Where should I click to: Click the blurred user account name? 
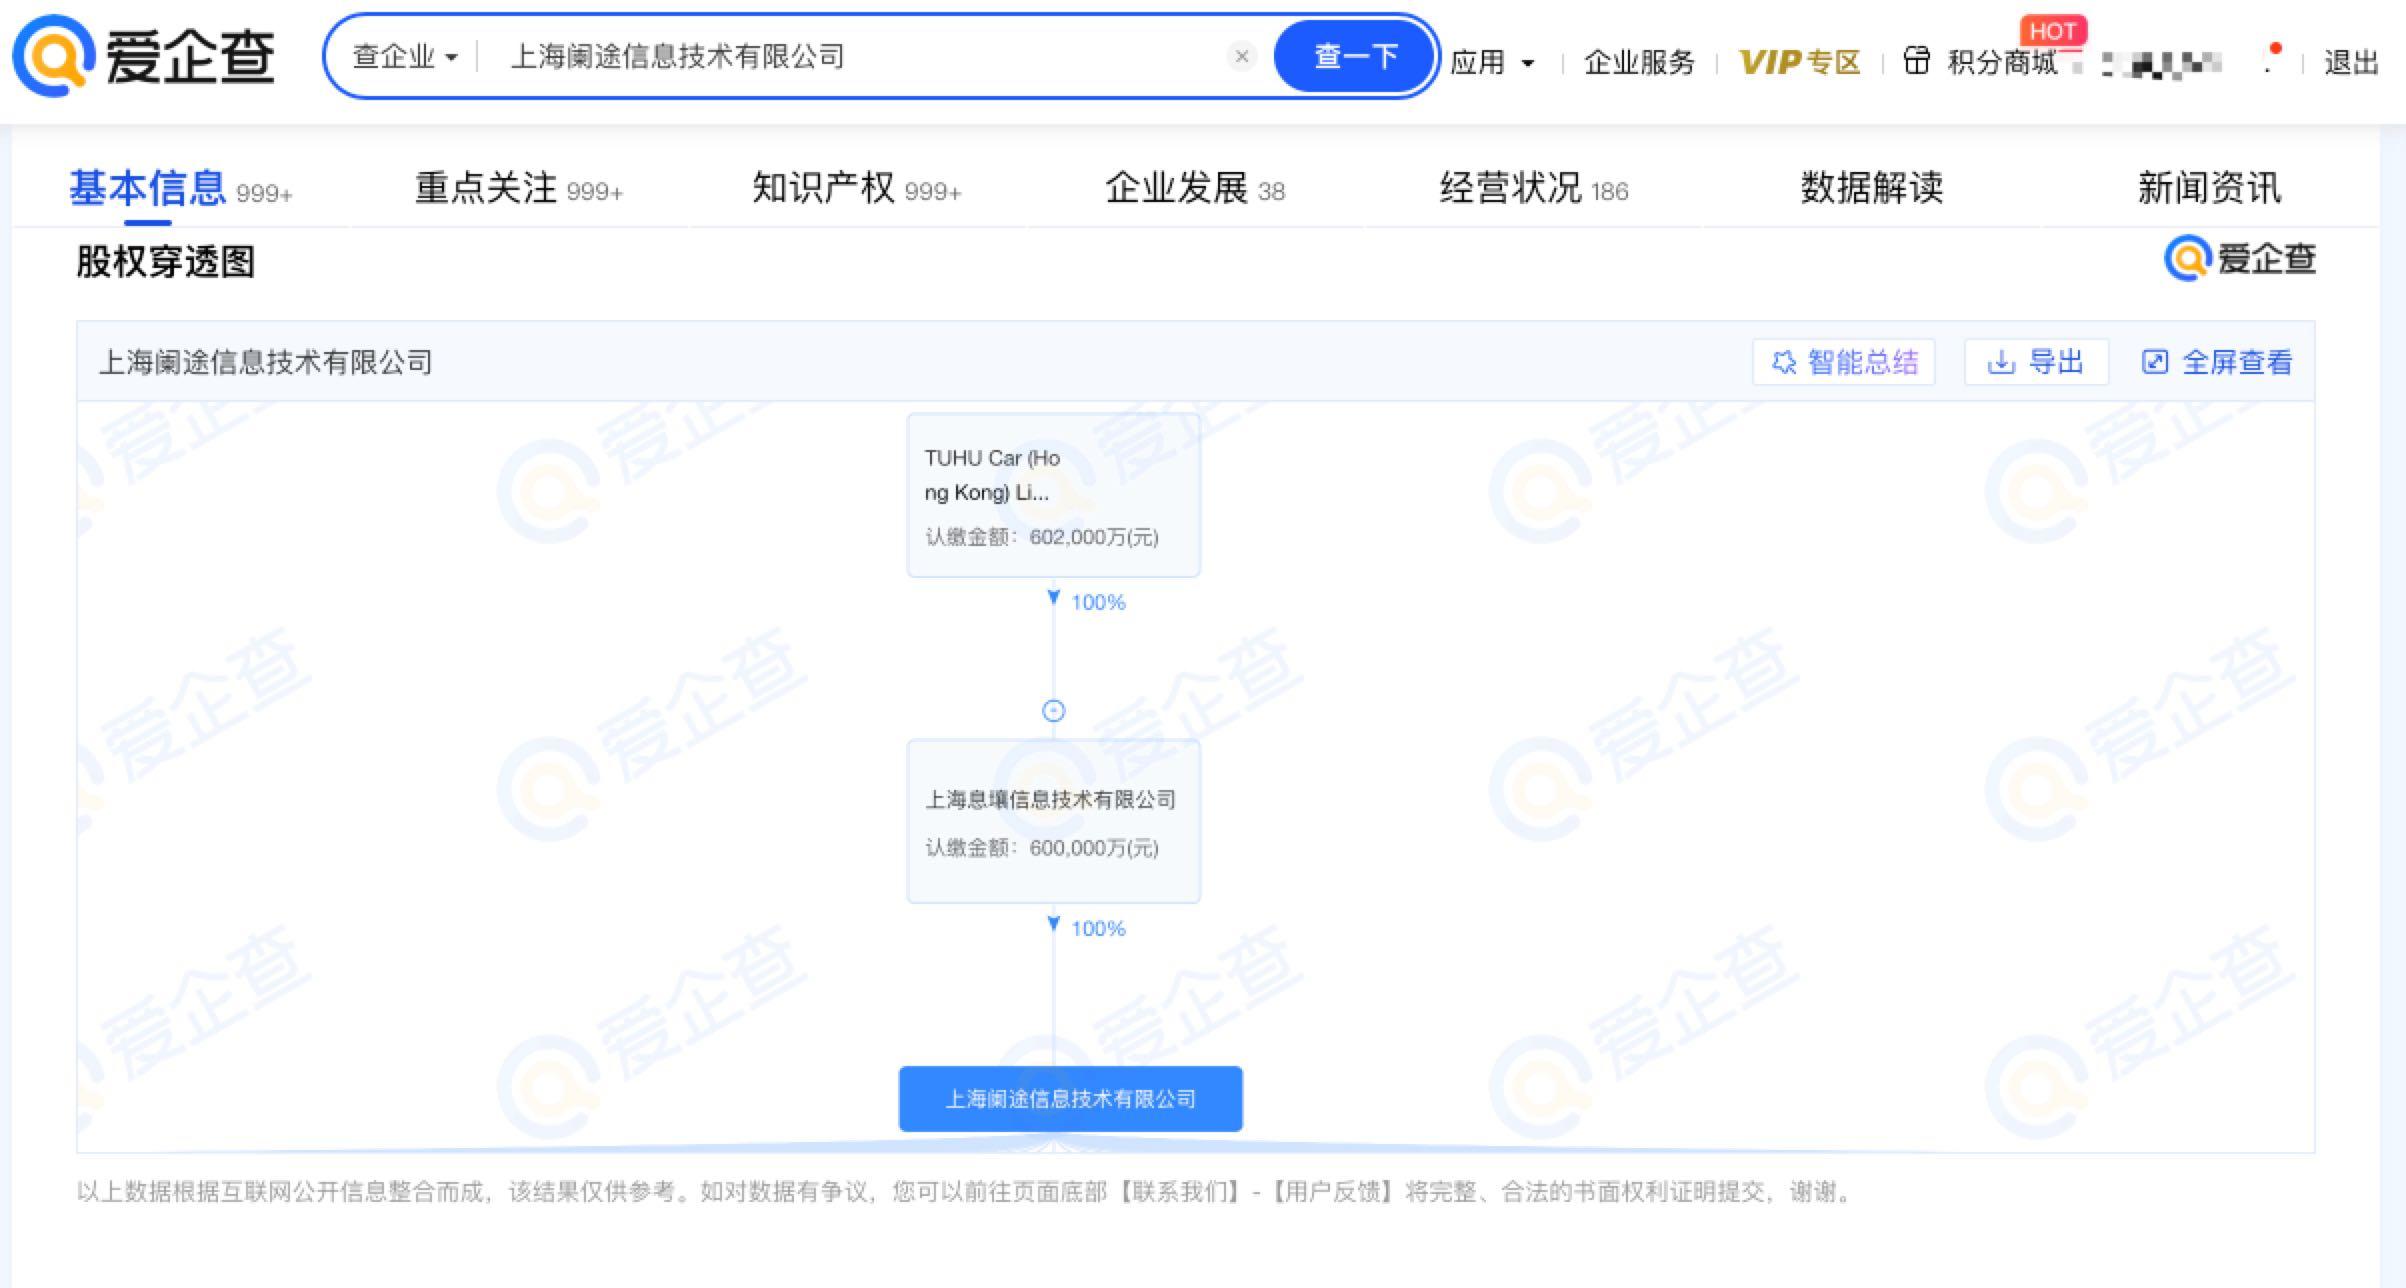coord(2160,64)
